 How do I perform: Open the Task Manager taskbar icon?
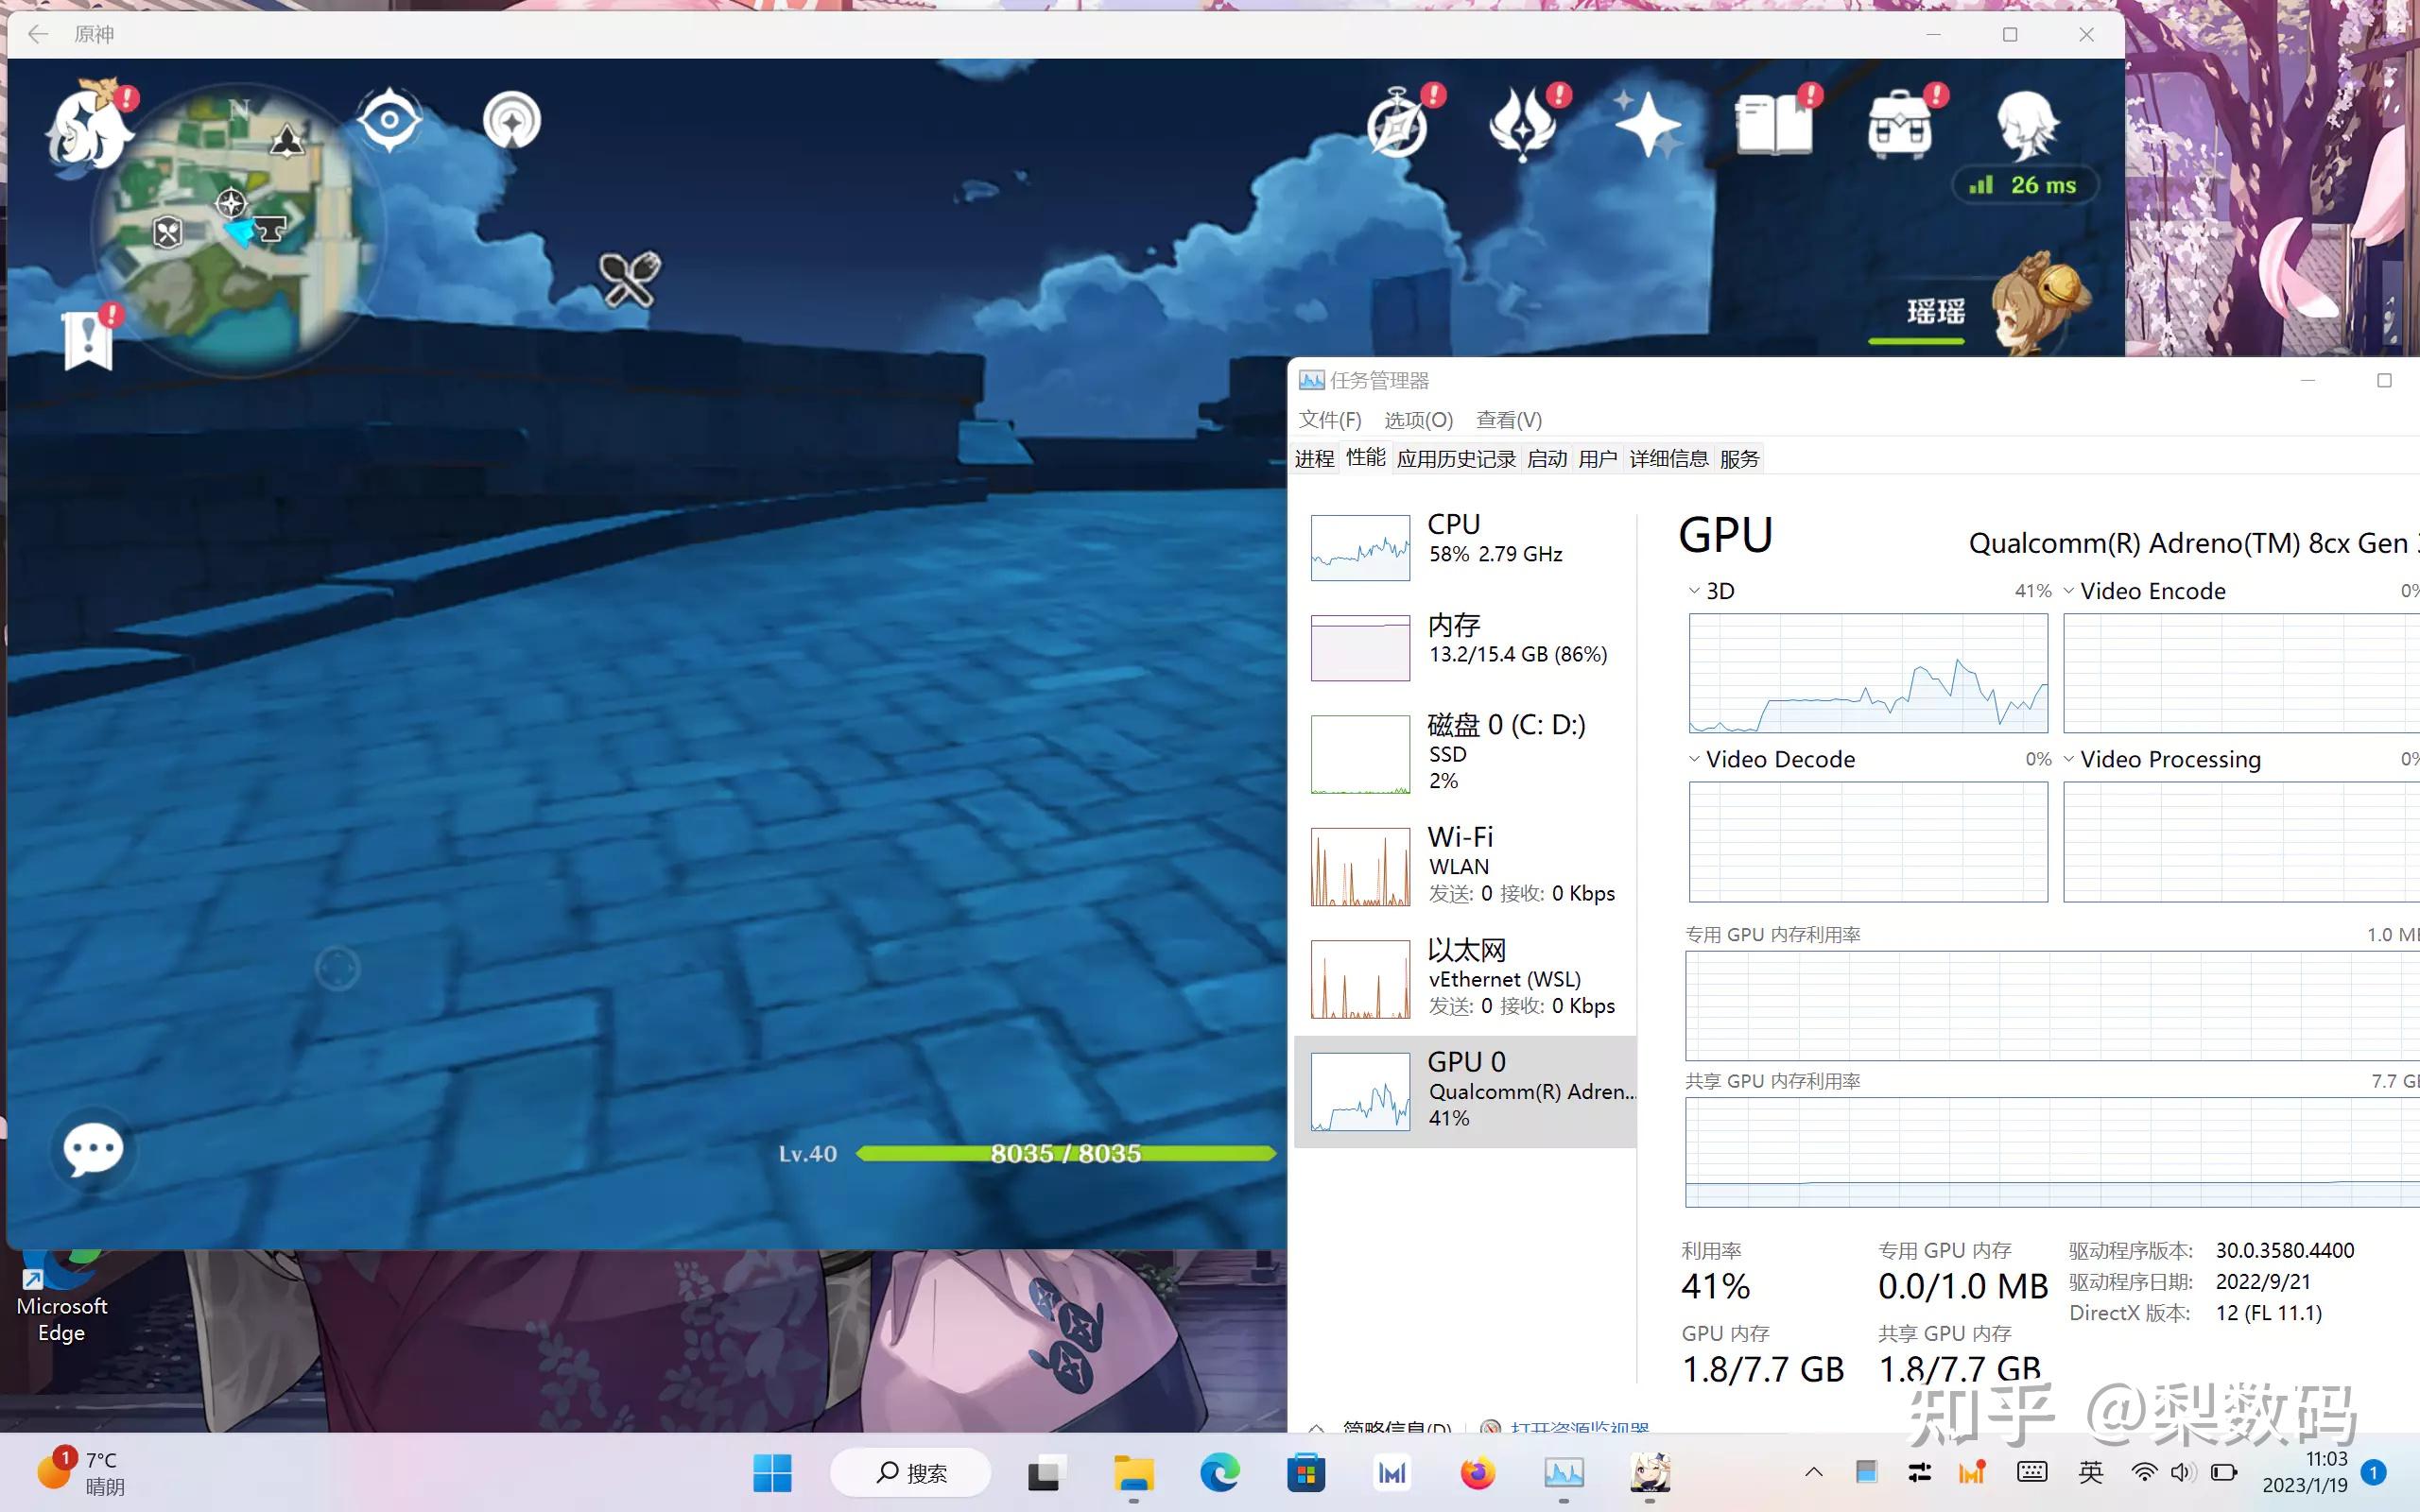1564,1472
